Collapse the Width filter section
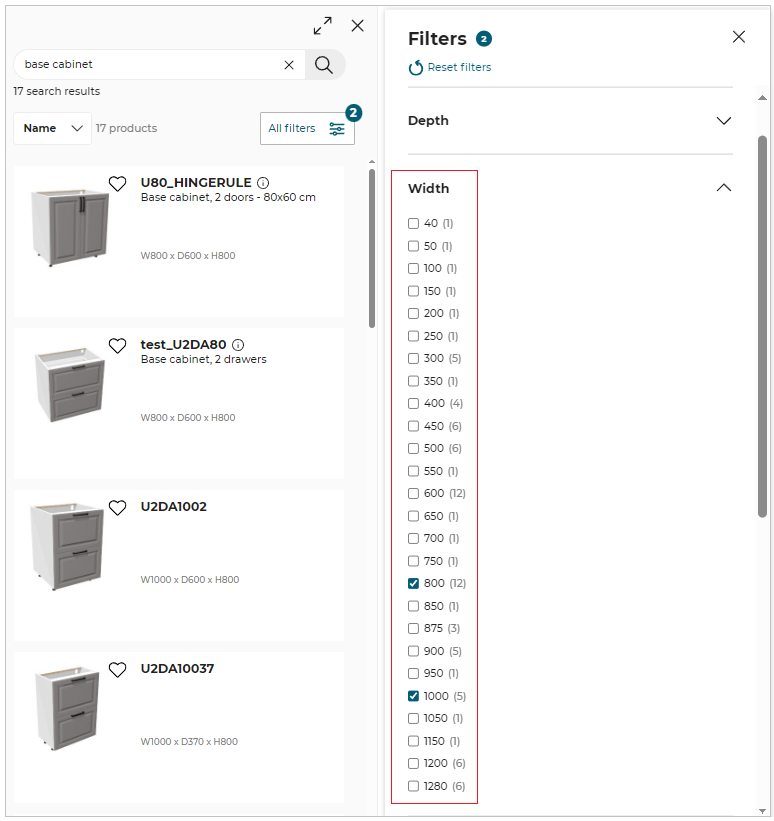Screen dimensions: 774x821 point(724,188)
